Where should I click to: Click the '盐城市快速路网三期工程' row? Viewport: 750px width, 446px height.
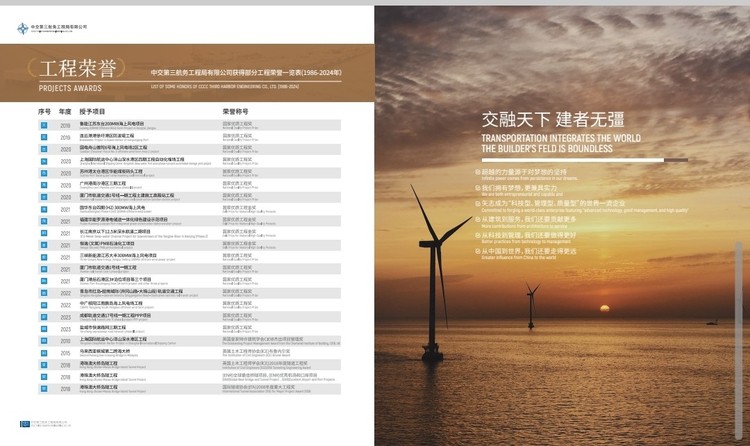pyautogui.click(x=189, y=329)
